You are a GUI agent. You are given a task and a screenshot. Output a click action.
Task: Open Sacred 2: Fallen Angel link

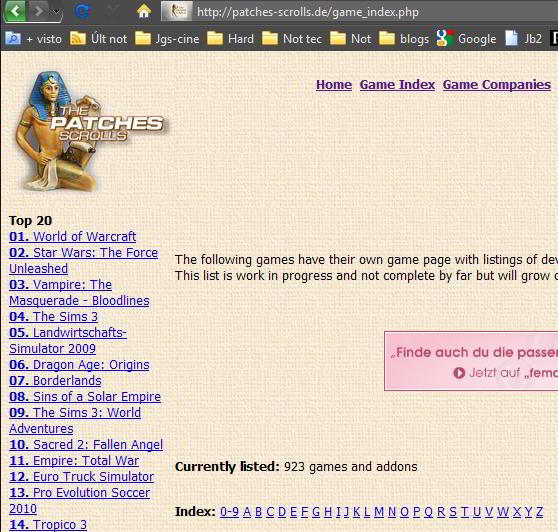click(x=86, y=444)
